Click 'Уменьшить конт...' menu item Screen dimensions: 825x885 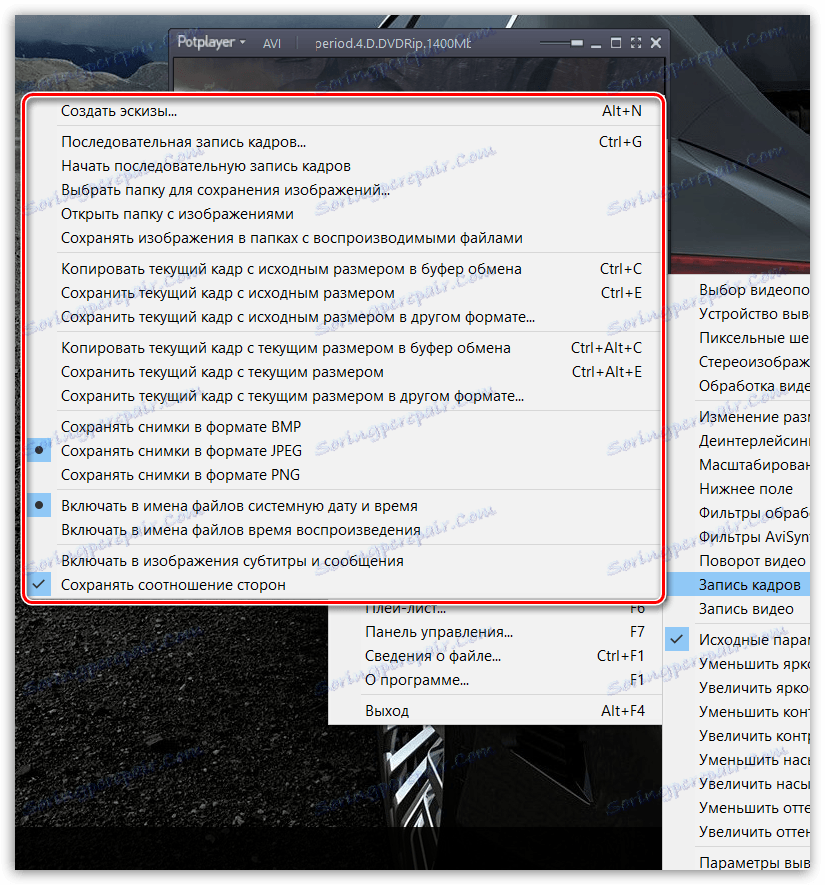click(738, 712)
